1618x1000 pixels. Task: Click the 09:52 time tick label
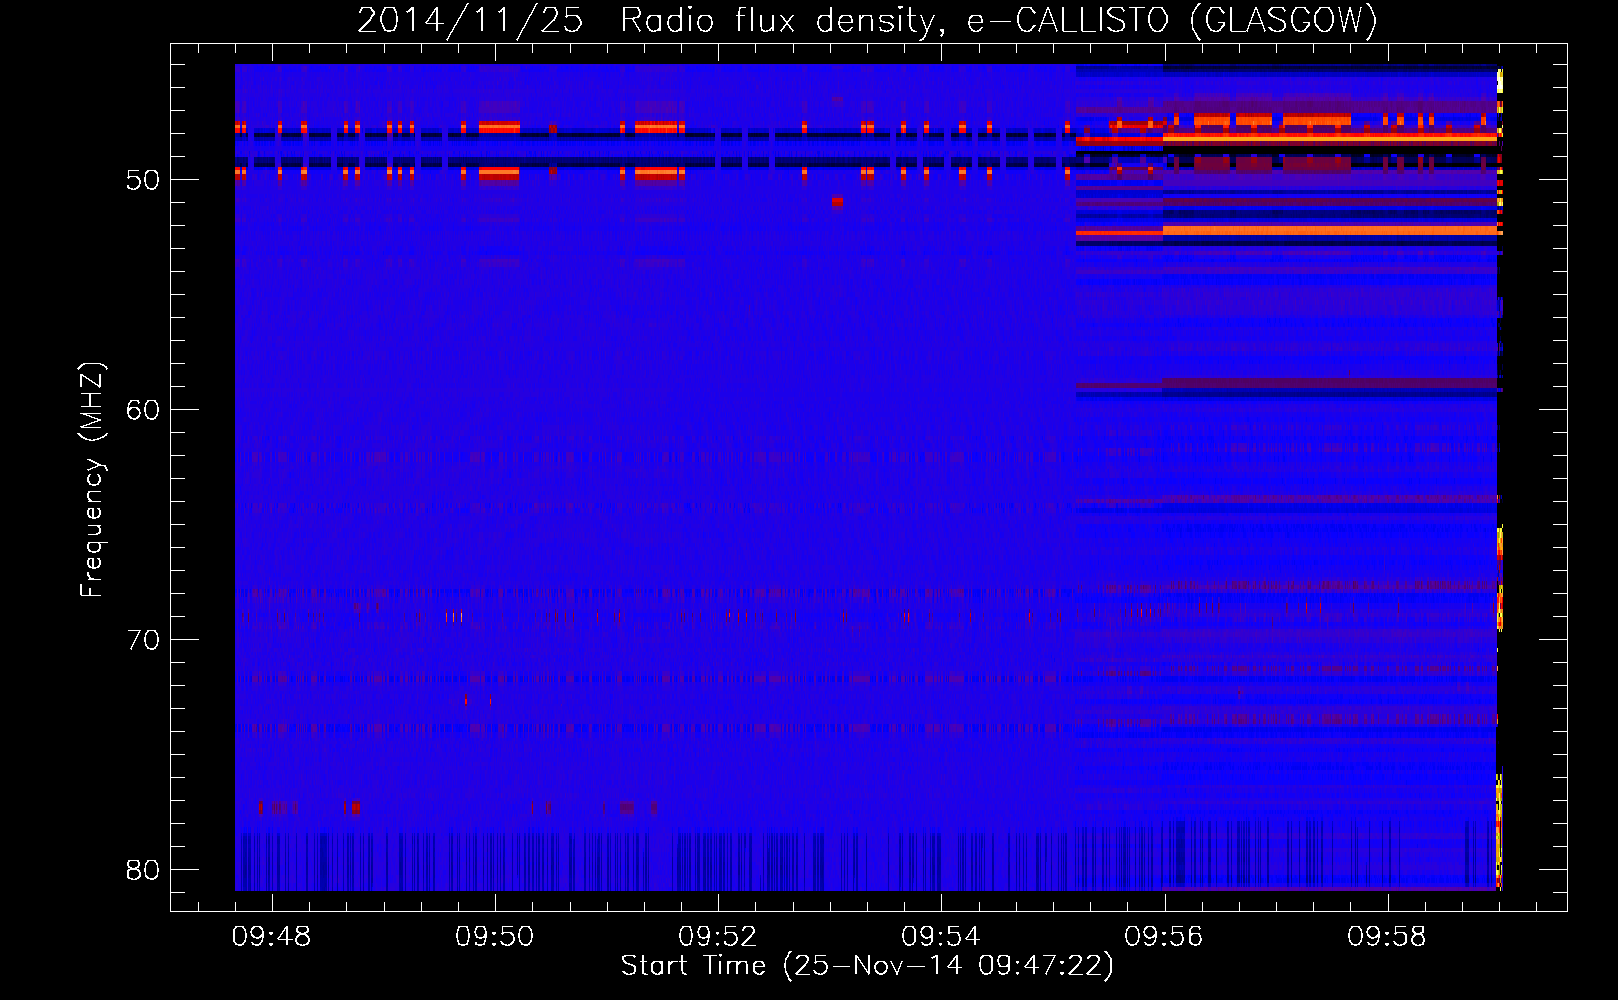click(x=717, y=937)
